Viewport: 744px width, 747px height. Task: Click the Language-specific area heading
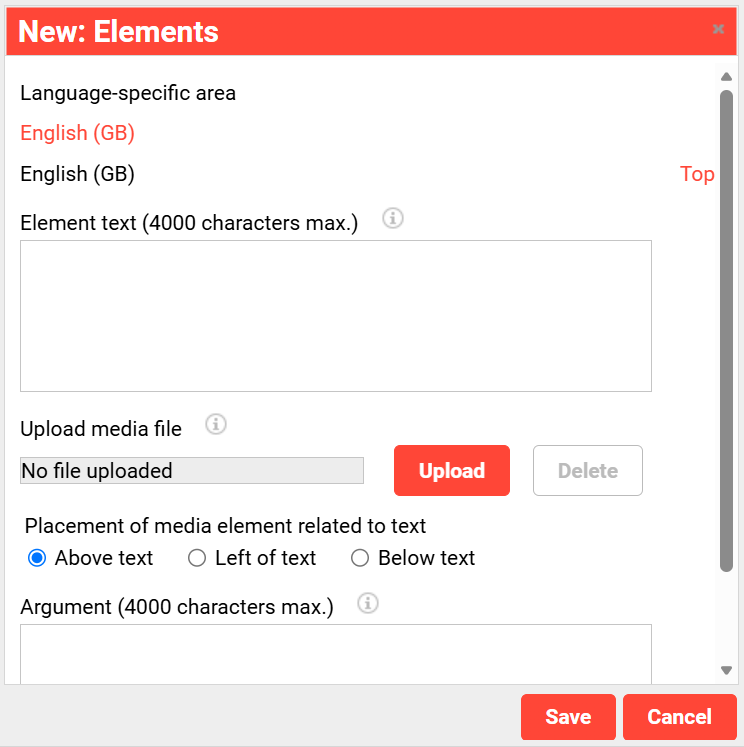pyautogui.click(x=128, y=93)
